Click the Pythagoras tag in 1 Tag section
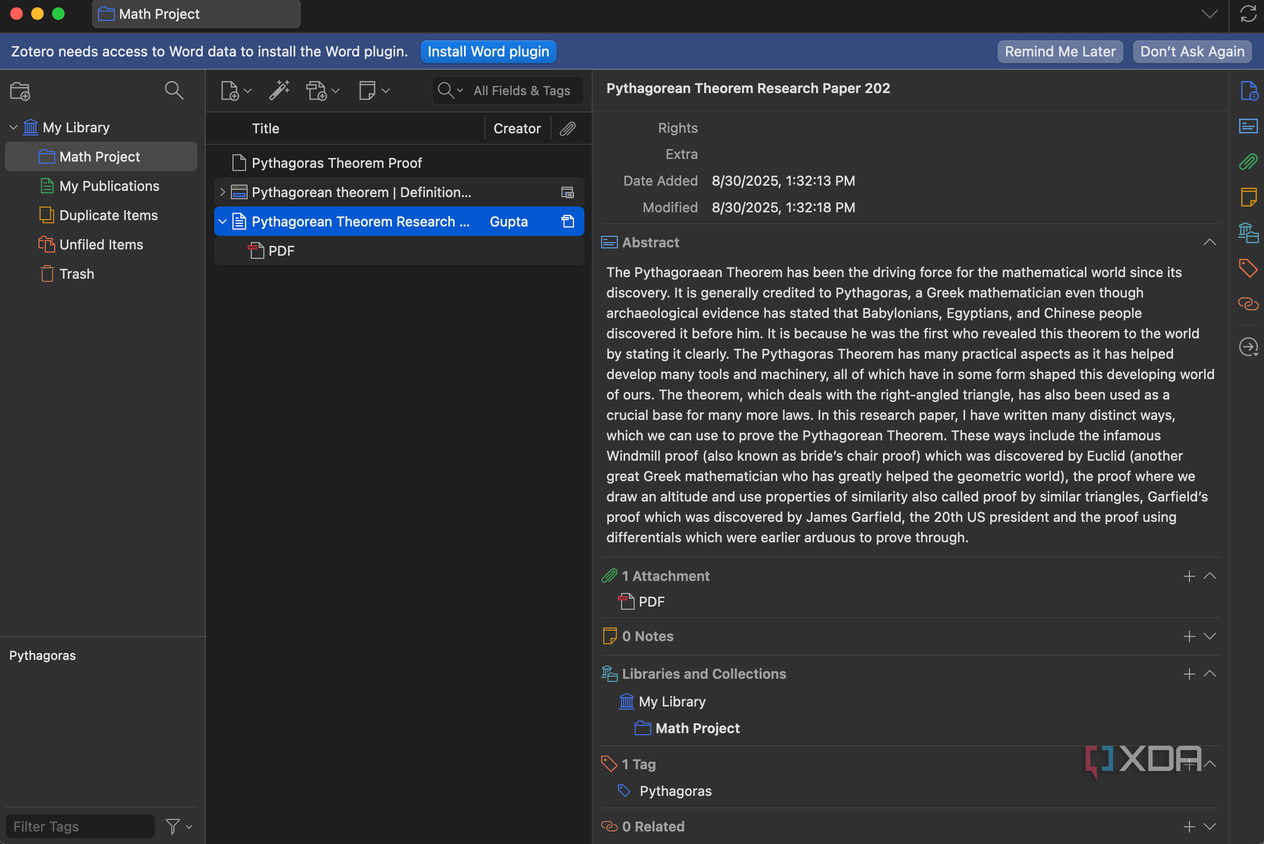Image resolution: width=1264 pixels, height=844 pixels. (675, 791)
